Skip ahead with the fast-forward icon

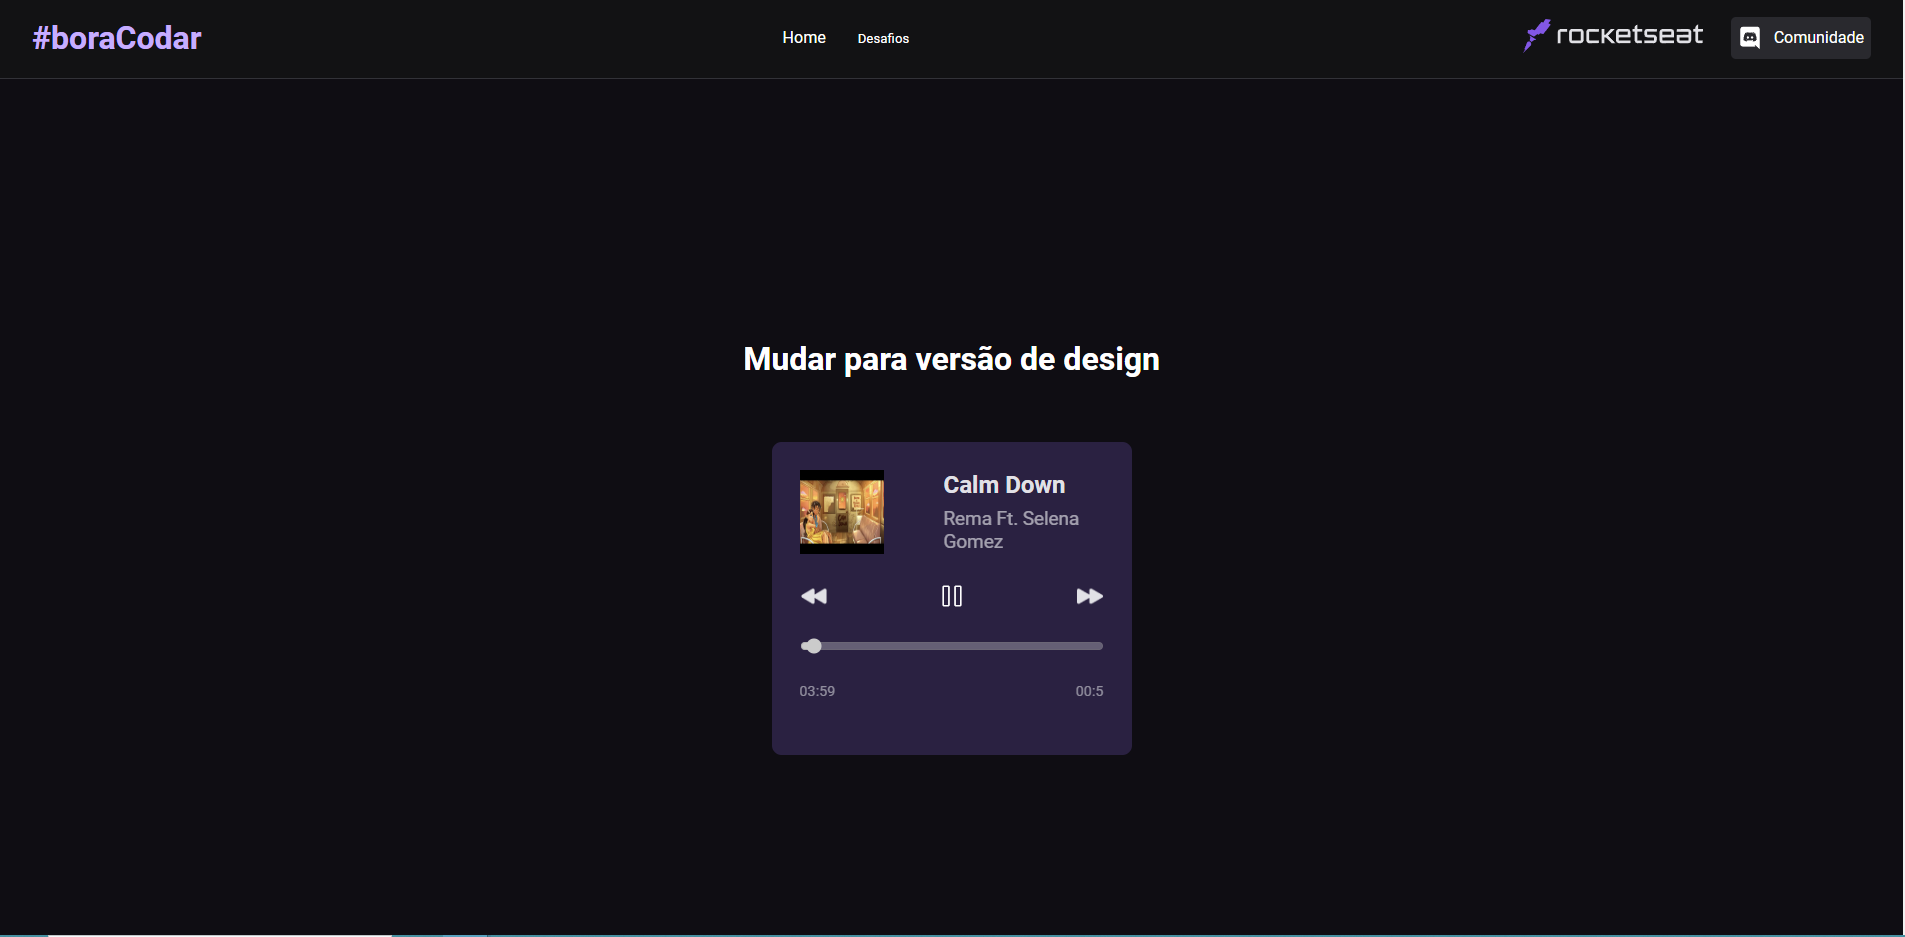1090,596
